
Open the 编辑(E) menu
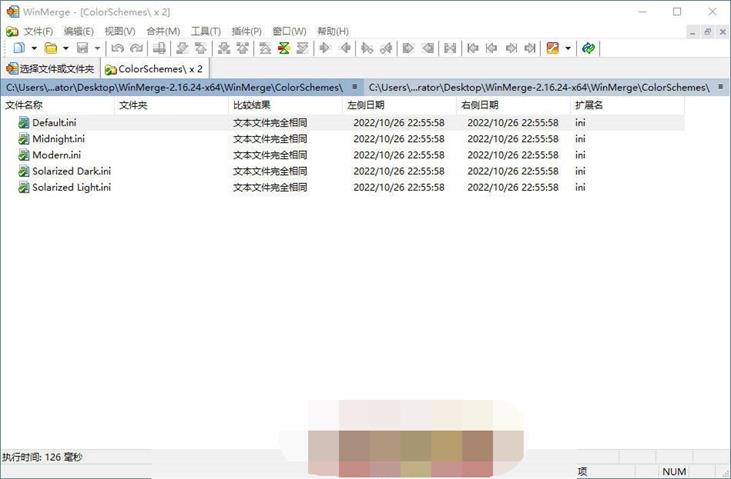tap(79, 31)
